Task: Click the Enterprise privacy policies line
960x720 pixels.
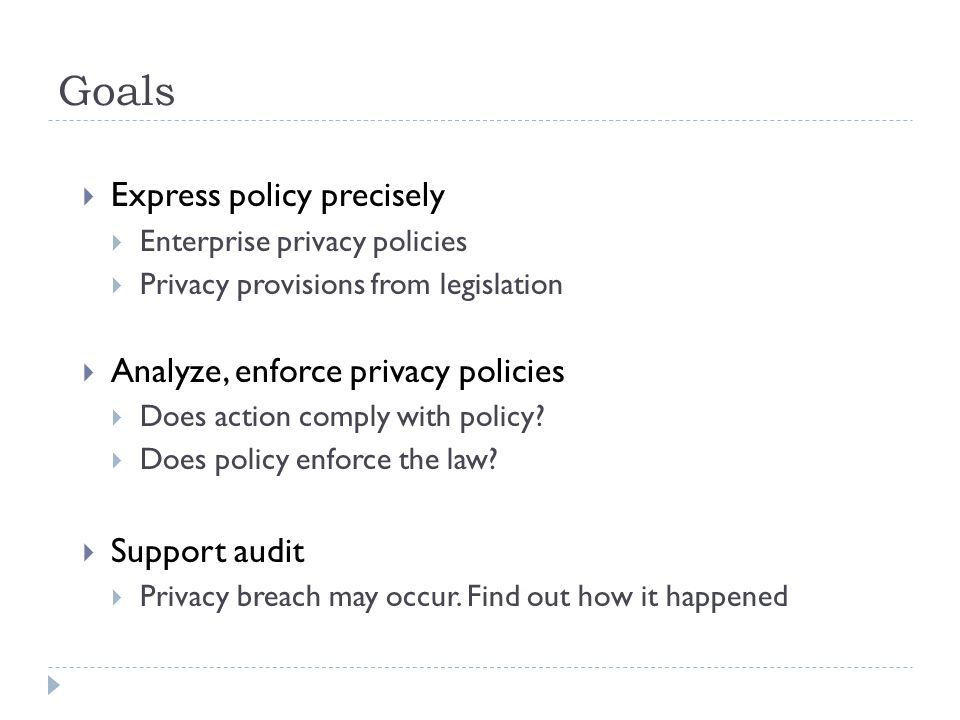Action: tap(303, 242)
